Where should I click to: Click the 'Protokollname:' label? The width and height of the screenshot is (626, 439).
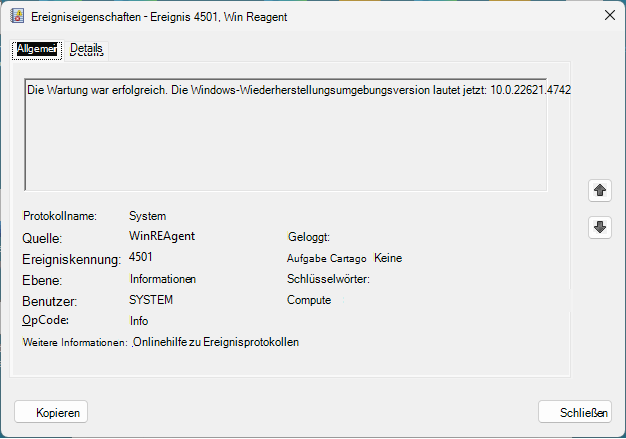[x=60, y=216]
